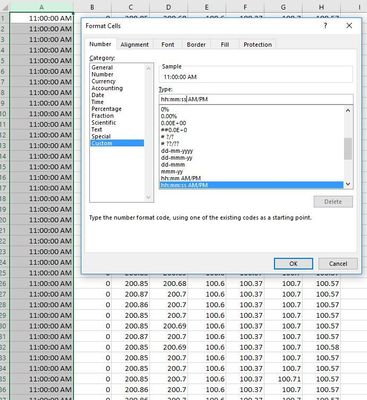Click cell C27 showing 200.87
This screenshot has height=400, width=367.
point(130,294)
